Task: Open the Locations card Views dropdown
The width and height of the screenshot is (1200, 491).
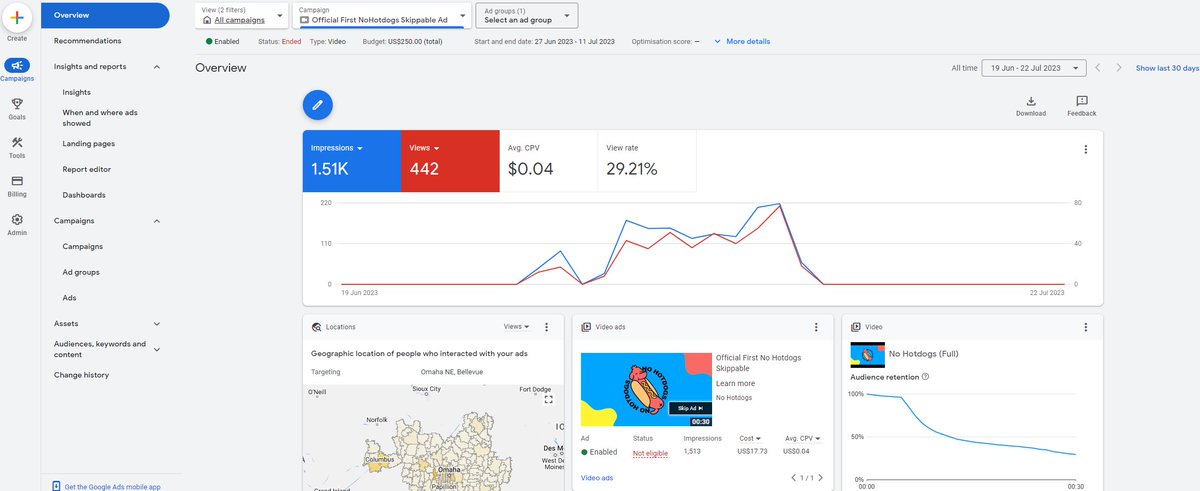Action: 516,327
